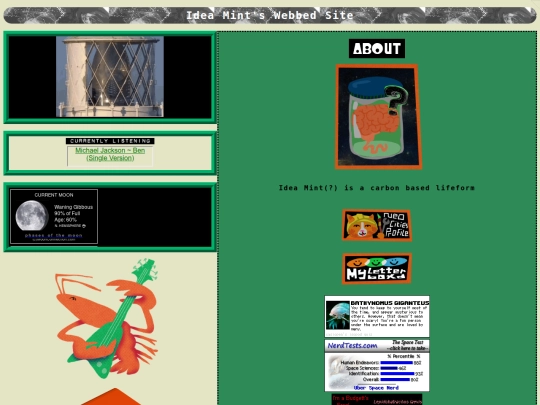Click the full moon image
540x405 pixels.
32,216
